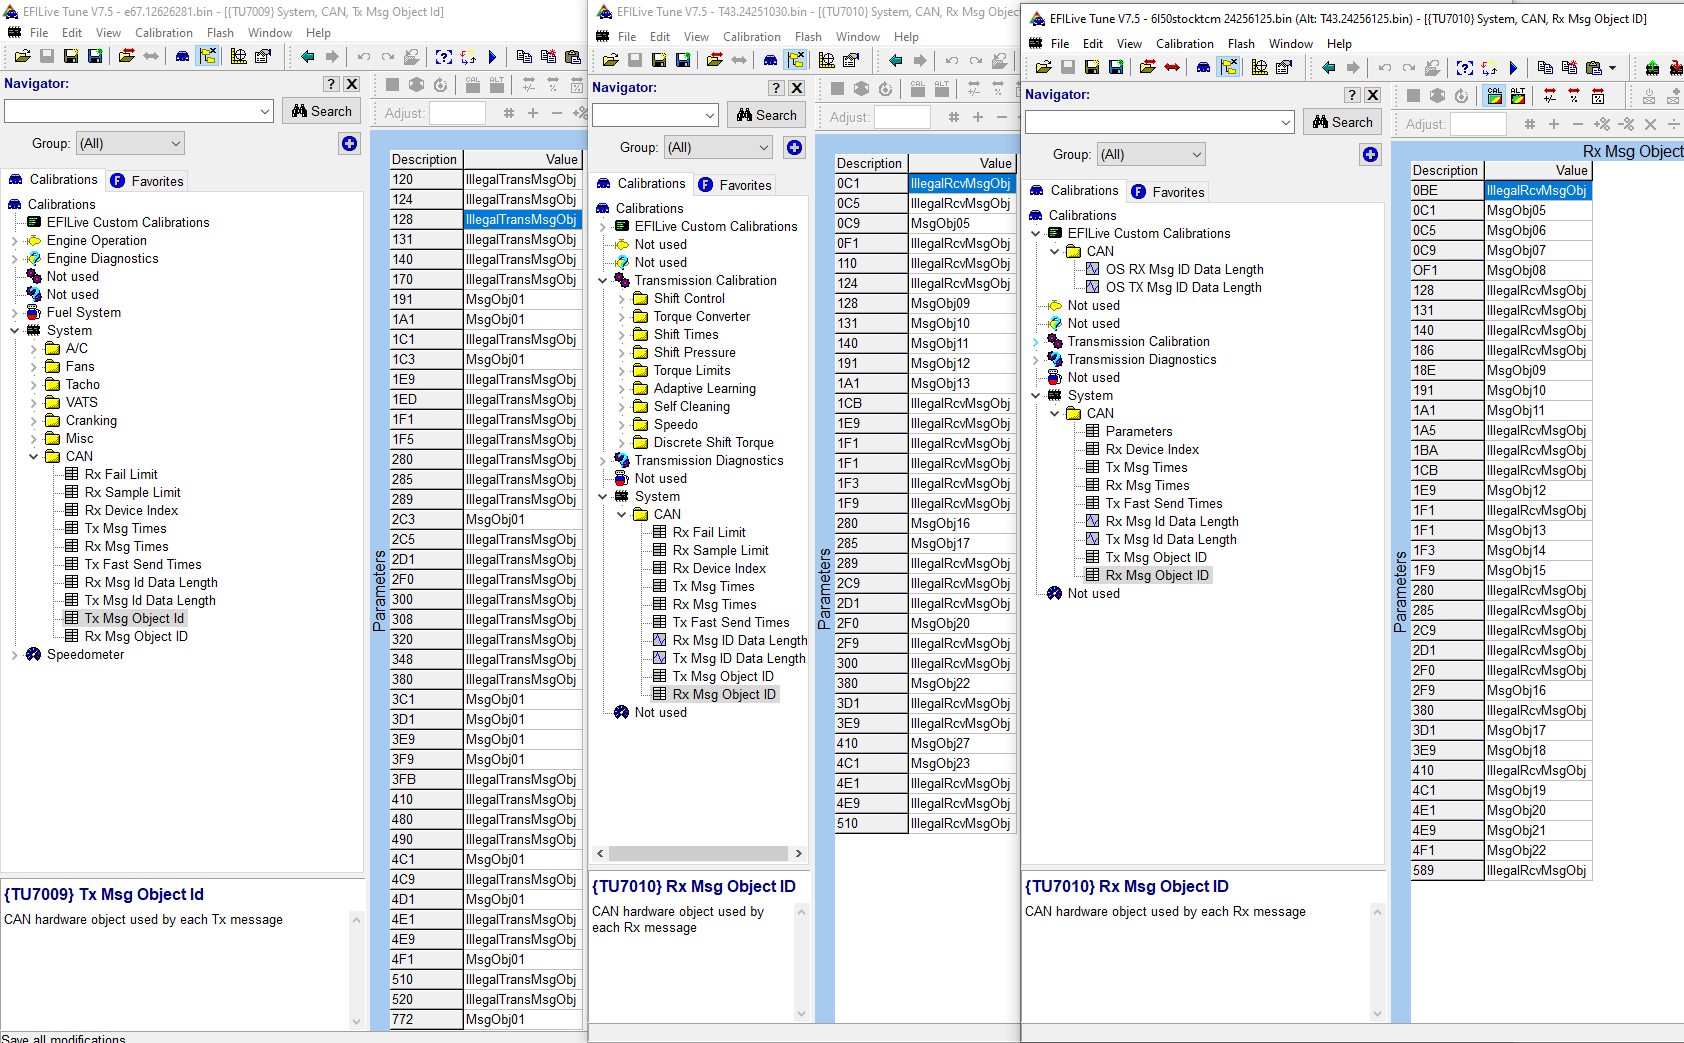Click Search button in e67 window

tap(322, 111)
